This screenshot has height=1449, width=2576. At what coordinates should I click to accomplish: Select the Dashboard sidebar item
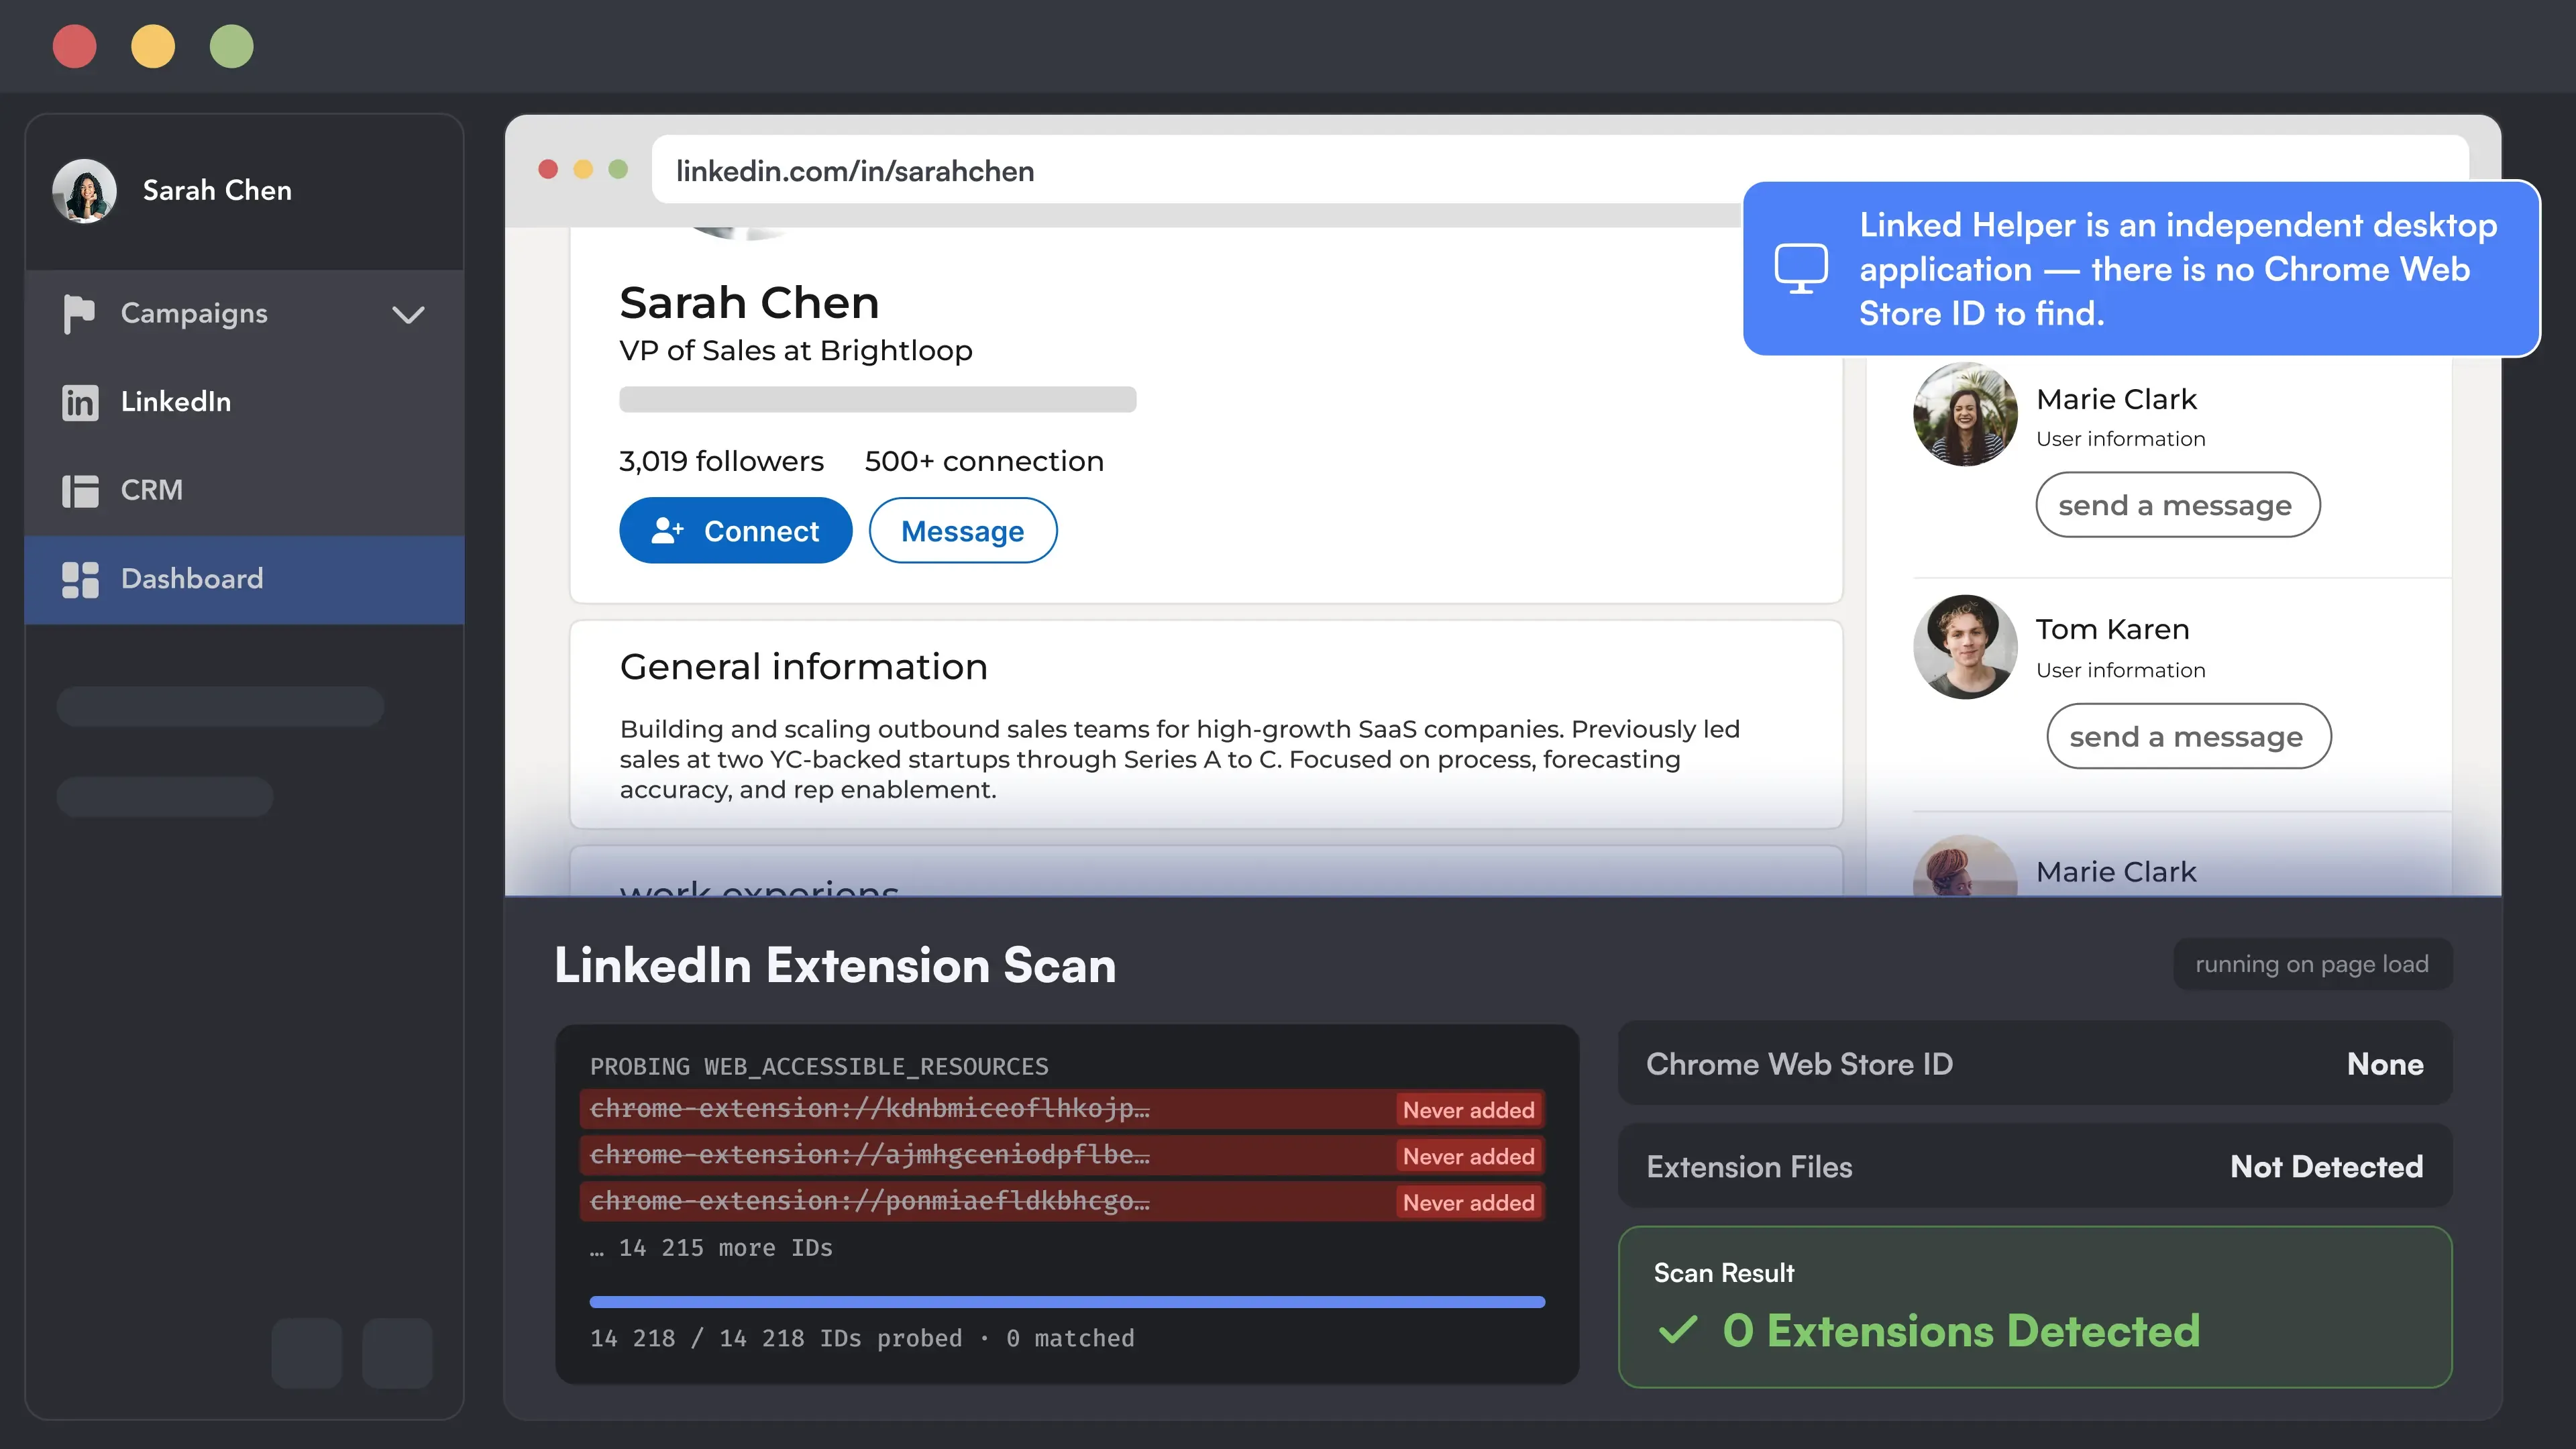click(244, 579)
